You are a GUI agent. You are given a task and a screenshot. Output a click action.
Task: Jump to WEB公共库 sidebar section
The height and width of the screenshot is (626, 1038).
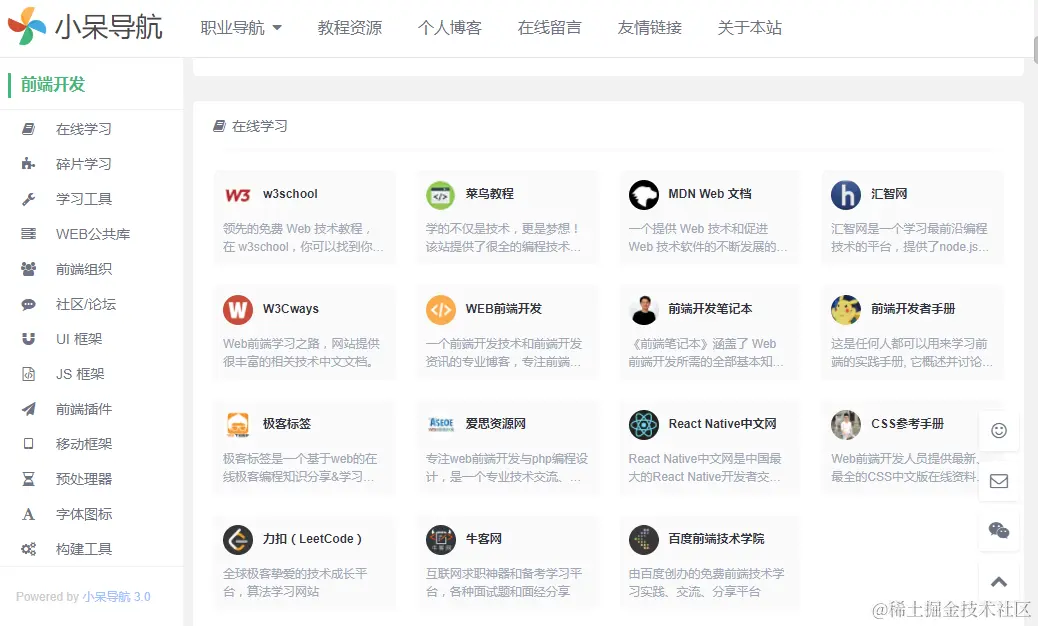[93, 234]
